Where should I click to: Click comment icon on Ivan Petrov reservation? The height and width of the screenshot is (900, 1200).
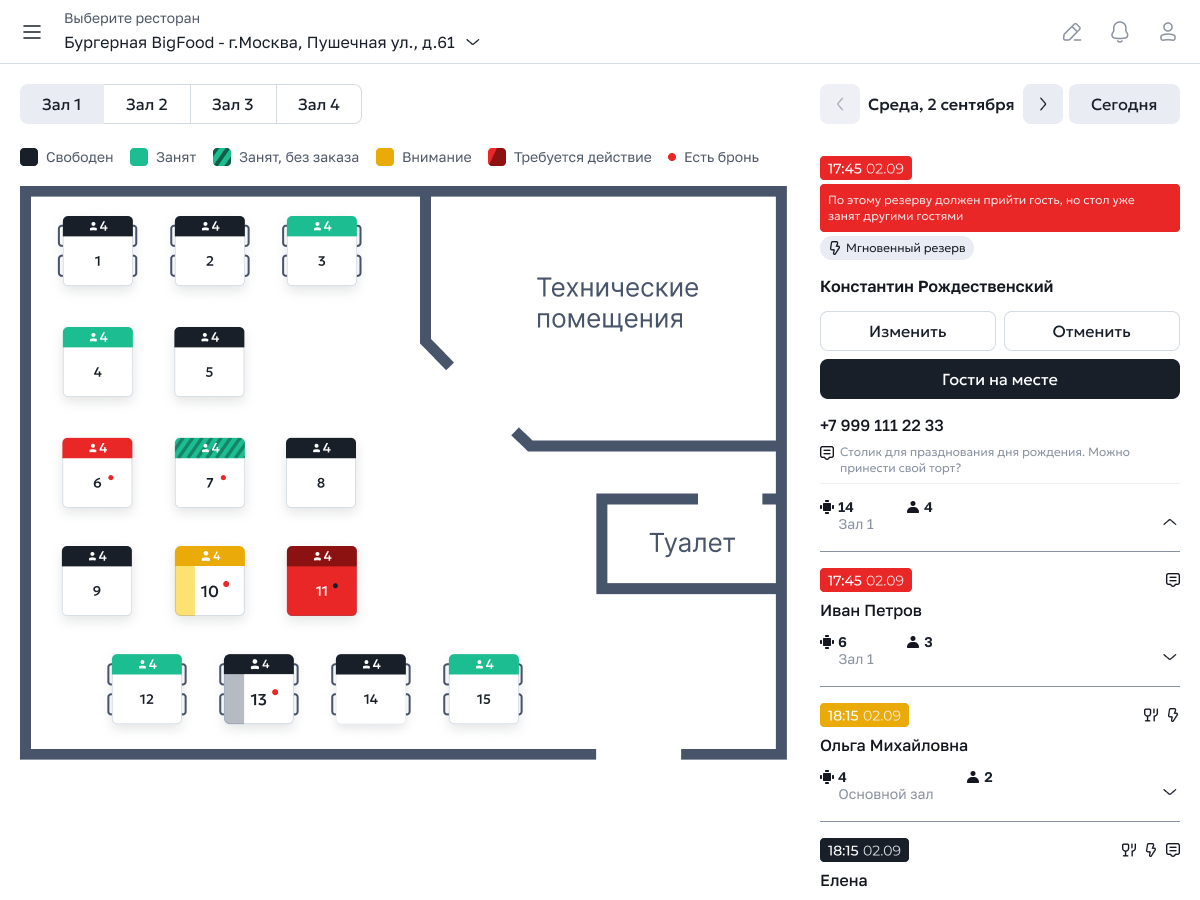click(x=1173, y=580)
